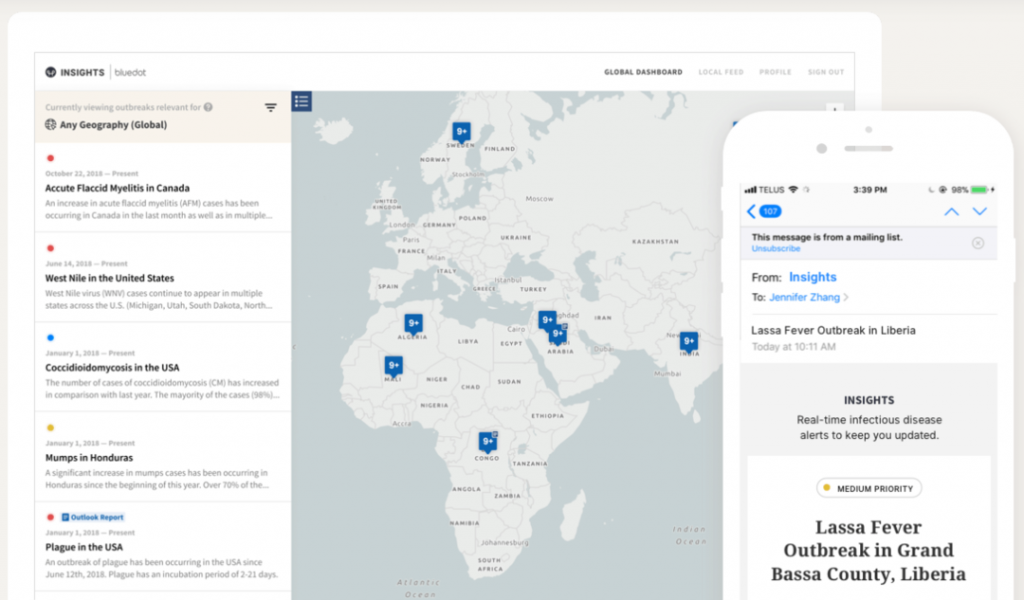
Task: Click Sign Out
Action: pyautogui.click(x=826, y=72)
